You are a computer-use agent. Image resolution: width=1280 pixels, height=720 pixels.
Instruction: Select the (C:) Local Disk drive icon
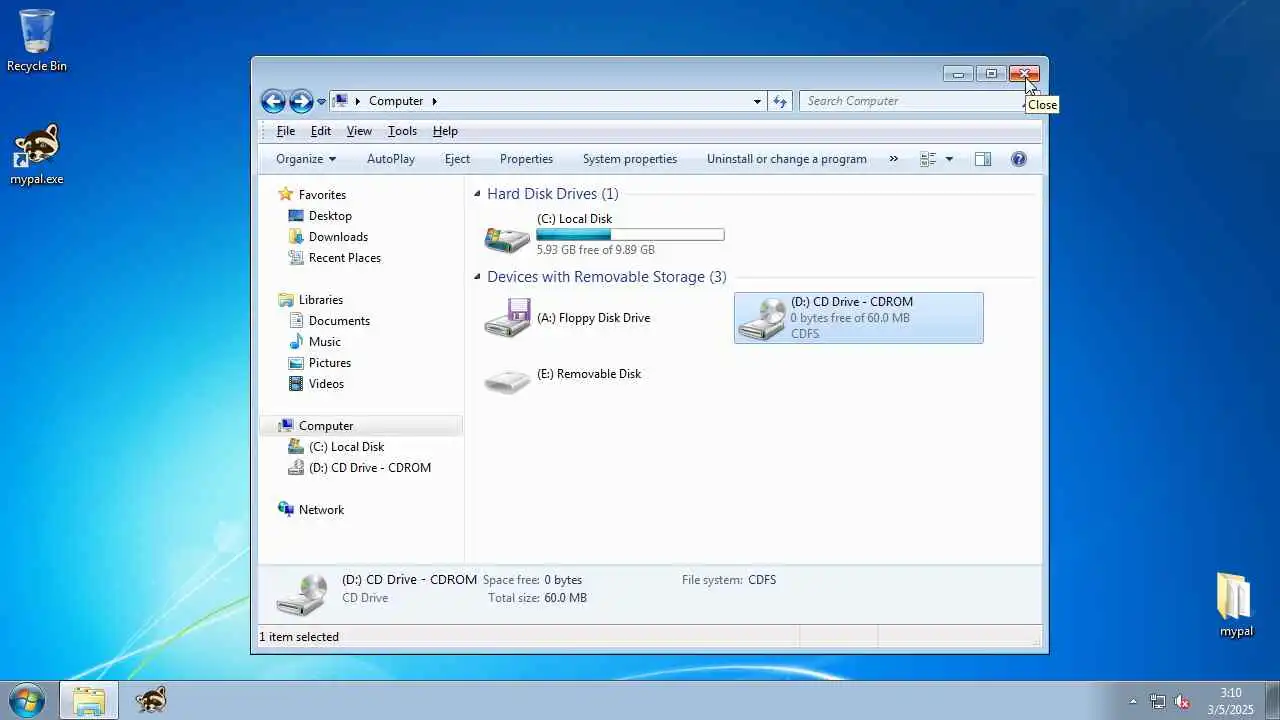coord(507,238)
